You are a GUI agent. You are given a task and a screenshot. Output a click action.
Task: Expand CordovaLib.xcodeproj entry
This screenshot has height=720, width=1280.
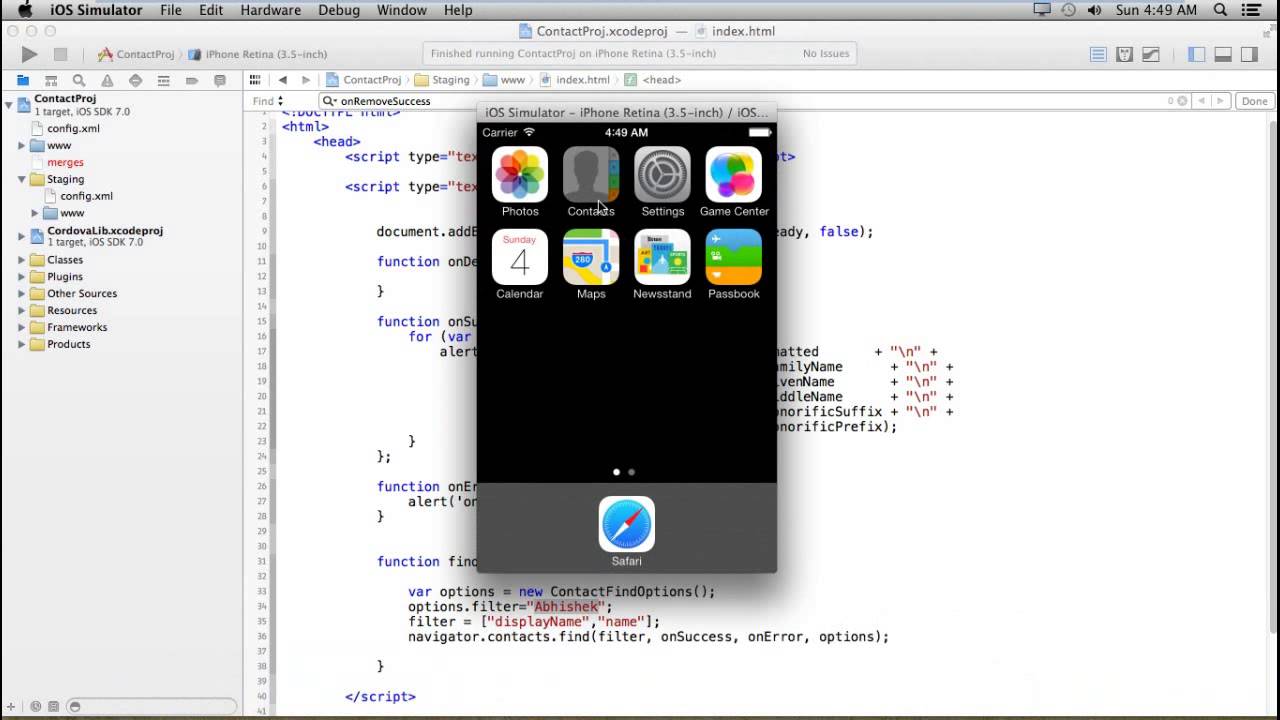(x=22, y=236)
